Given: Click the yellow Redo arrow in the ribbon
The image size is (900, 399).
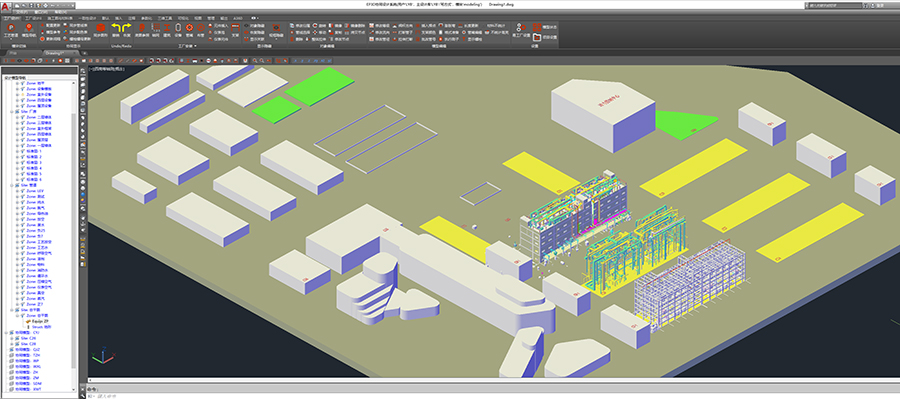Looking at the screenshot, I should (127, 28).
